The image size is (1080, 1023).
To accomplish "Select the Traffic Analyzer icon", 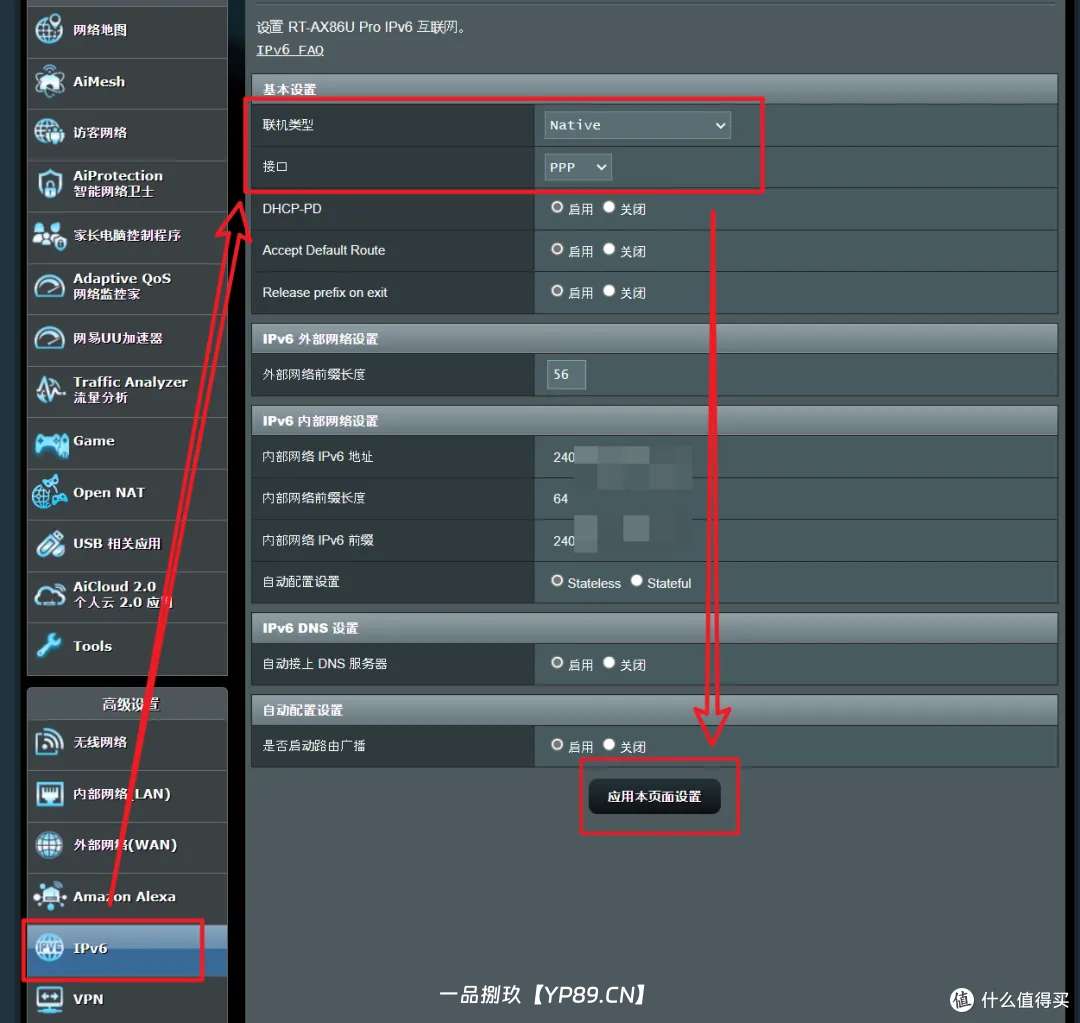I will [x=50, y=390].
